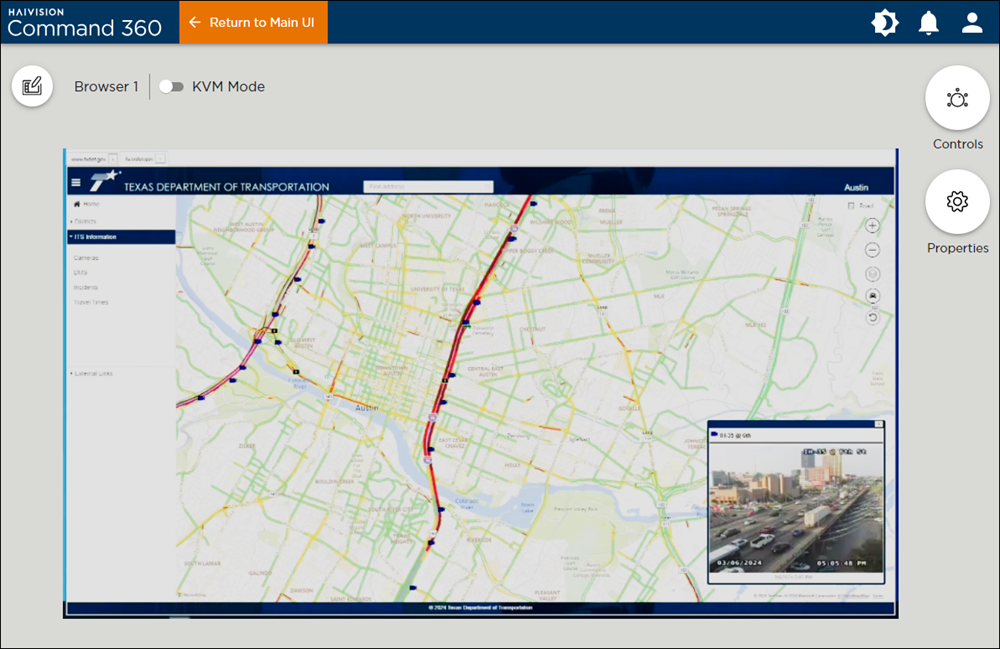1000x649 pixels.
Task: Reset the map view rotation
Action: (x=872, y=318)
